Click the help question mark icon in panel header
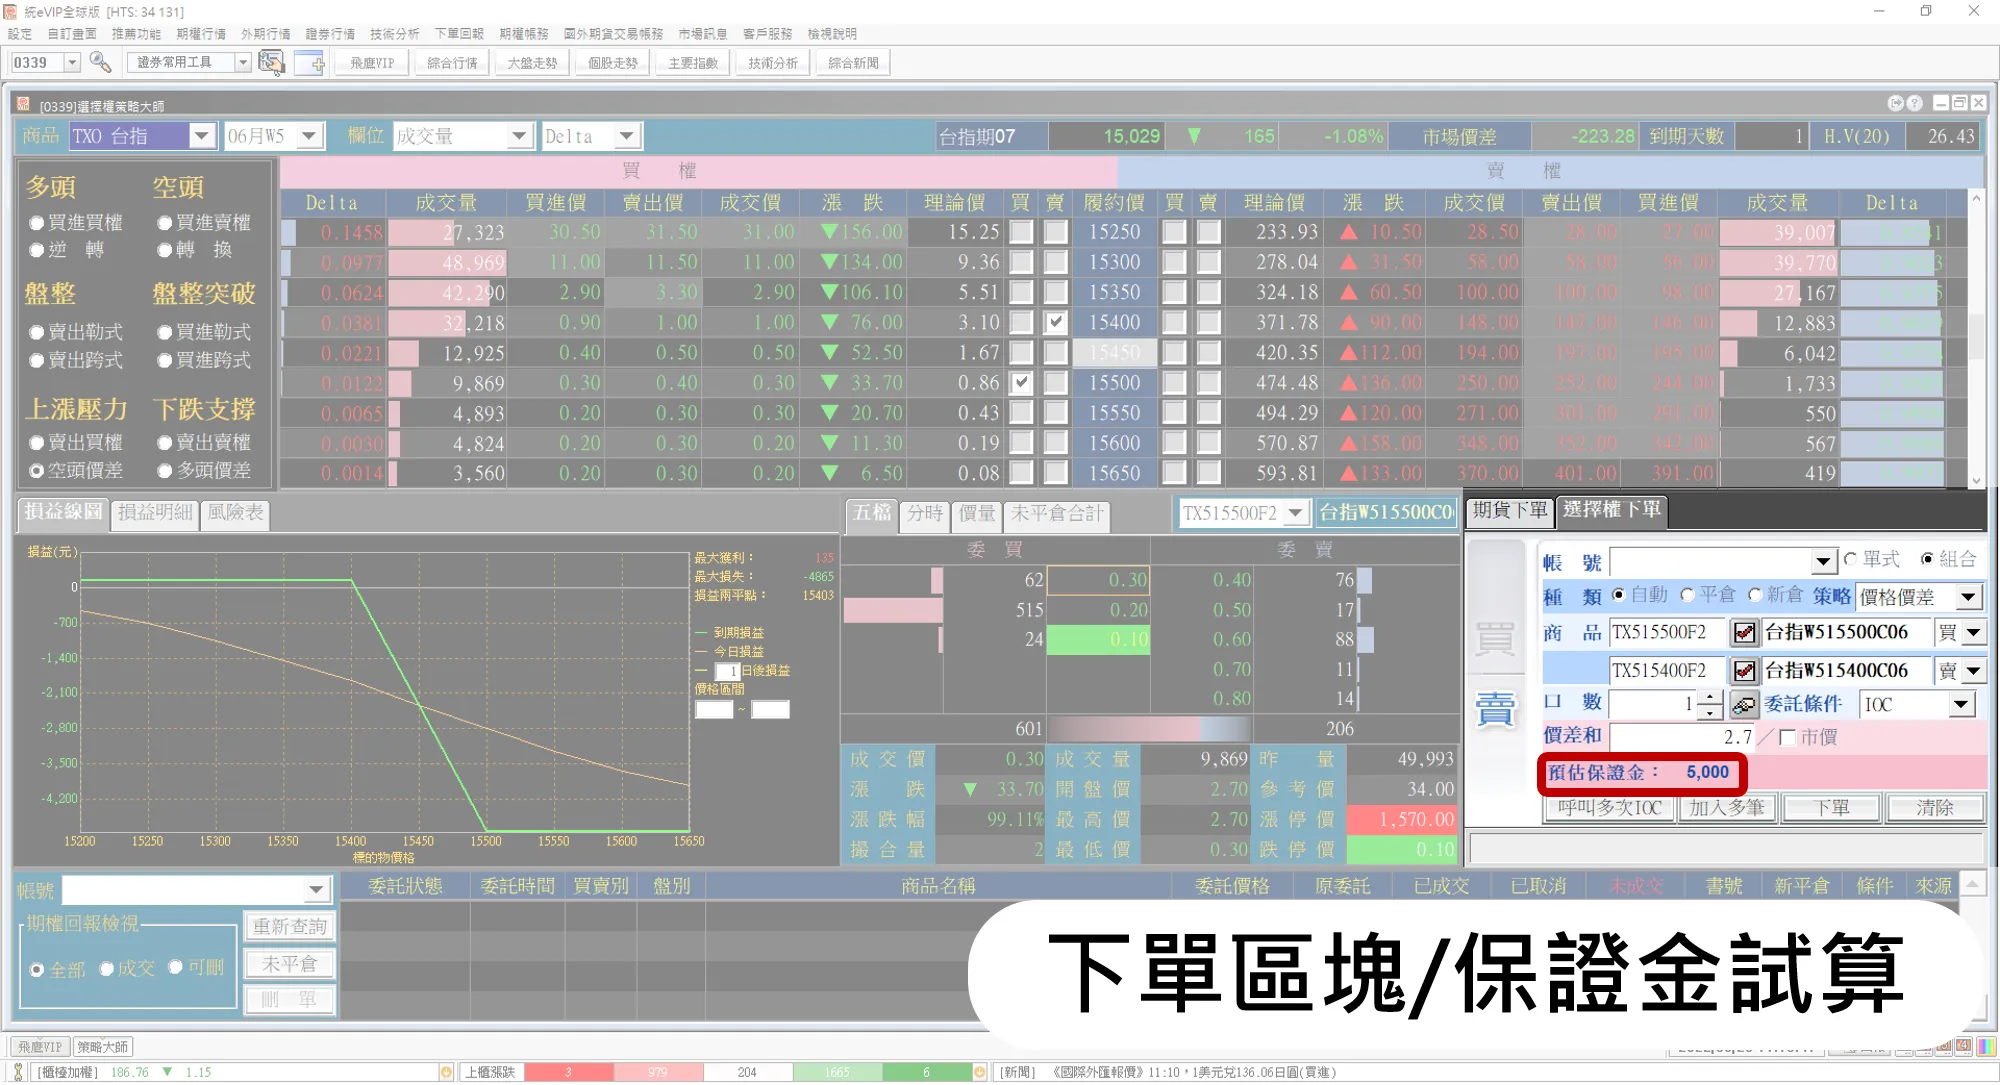The image size is (2000, 1085). pos(1914,103)
